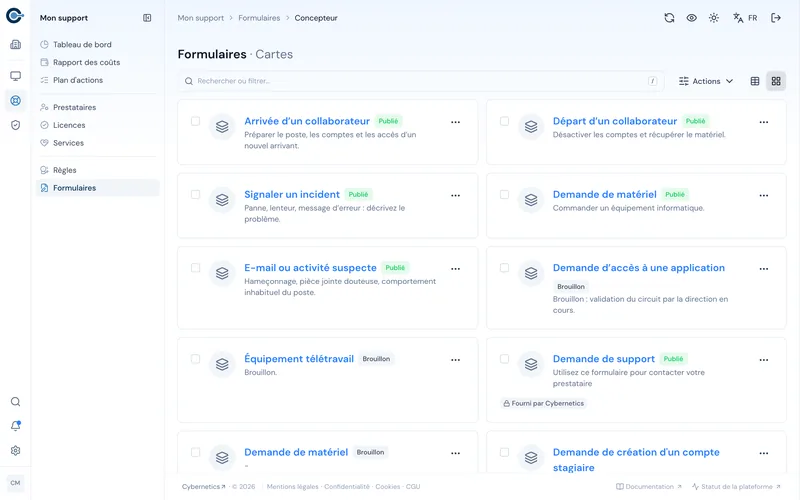
Task: Click the layers icon on Signaler un incident card
Action: coord(222,199)
